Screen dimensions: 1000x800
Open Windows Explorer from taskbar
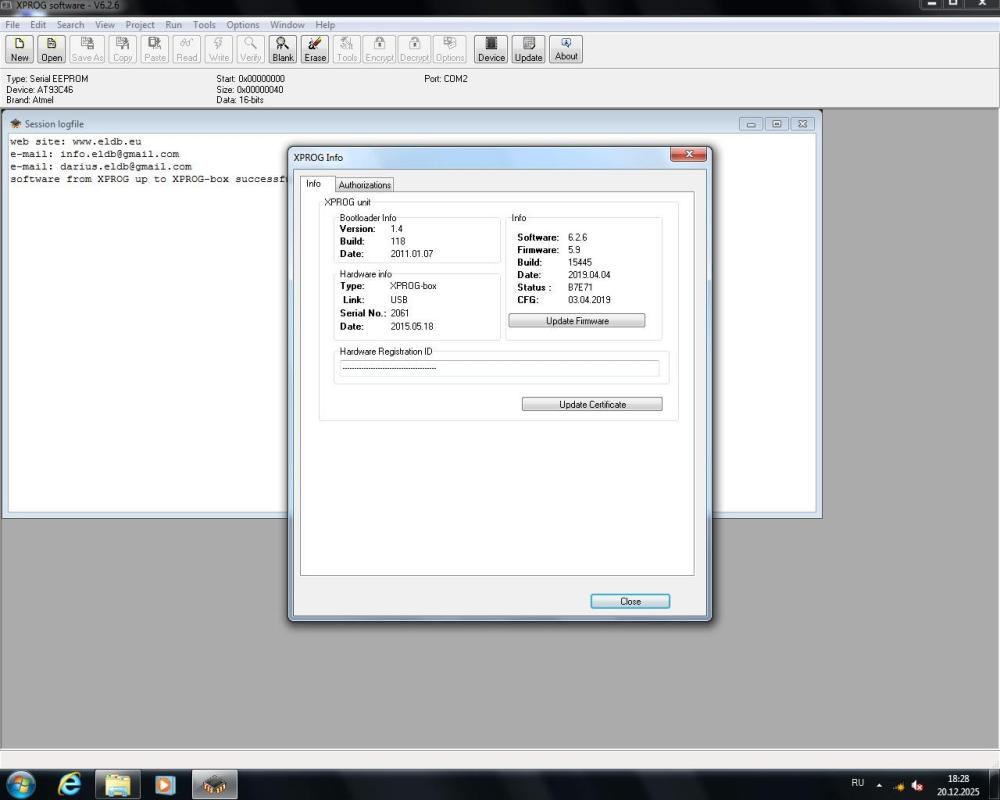click(x=117, y=784)
